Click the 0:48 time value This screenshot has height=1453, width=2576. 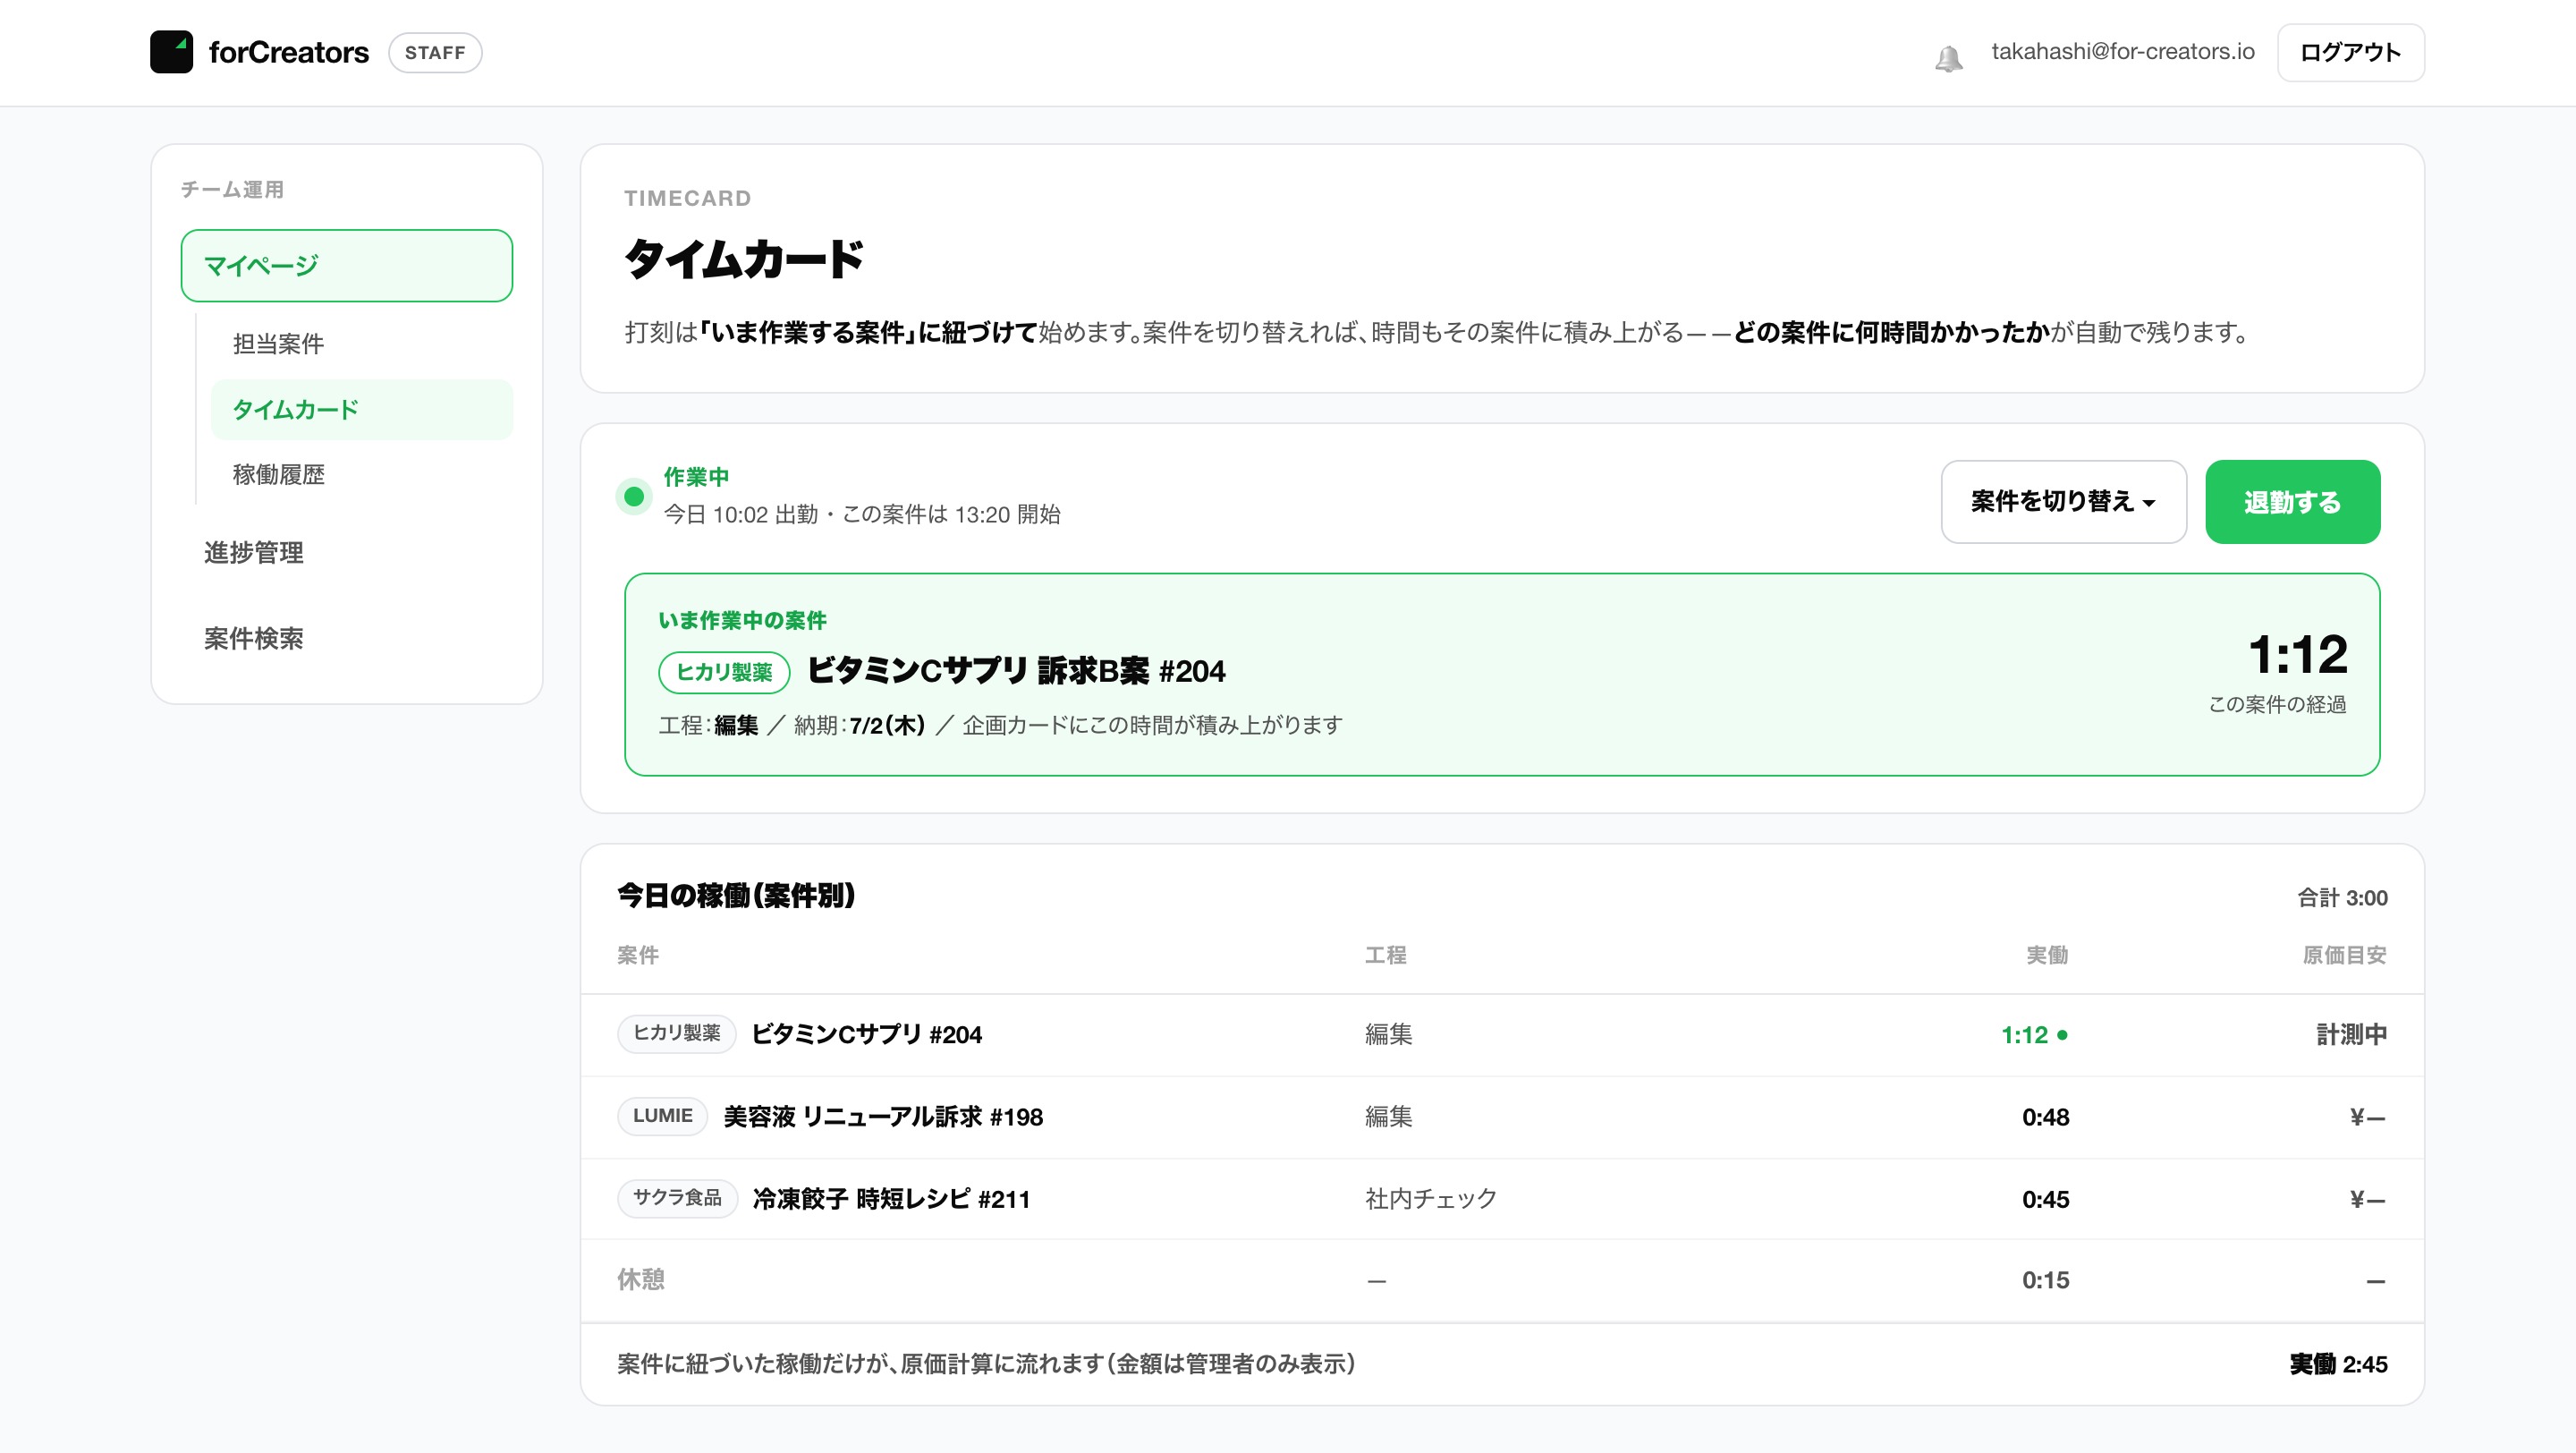pyautogui.click(x=2045, y=1117)
